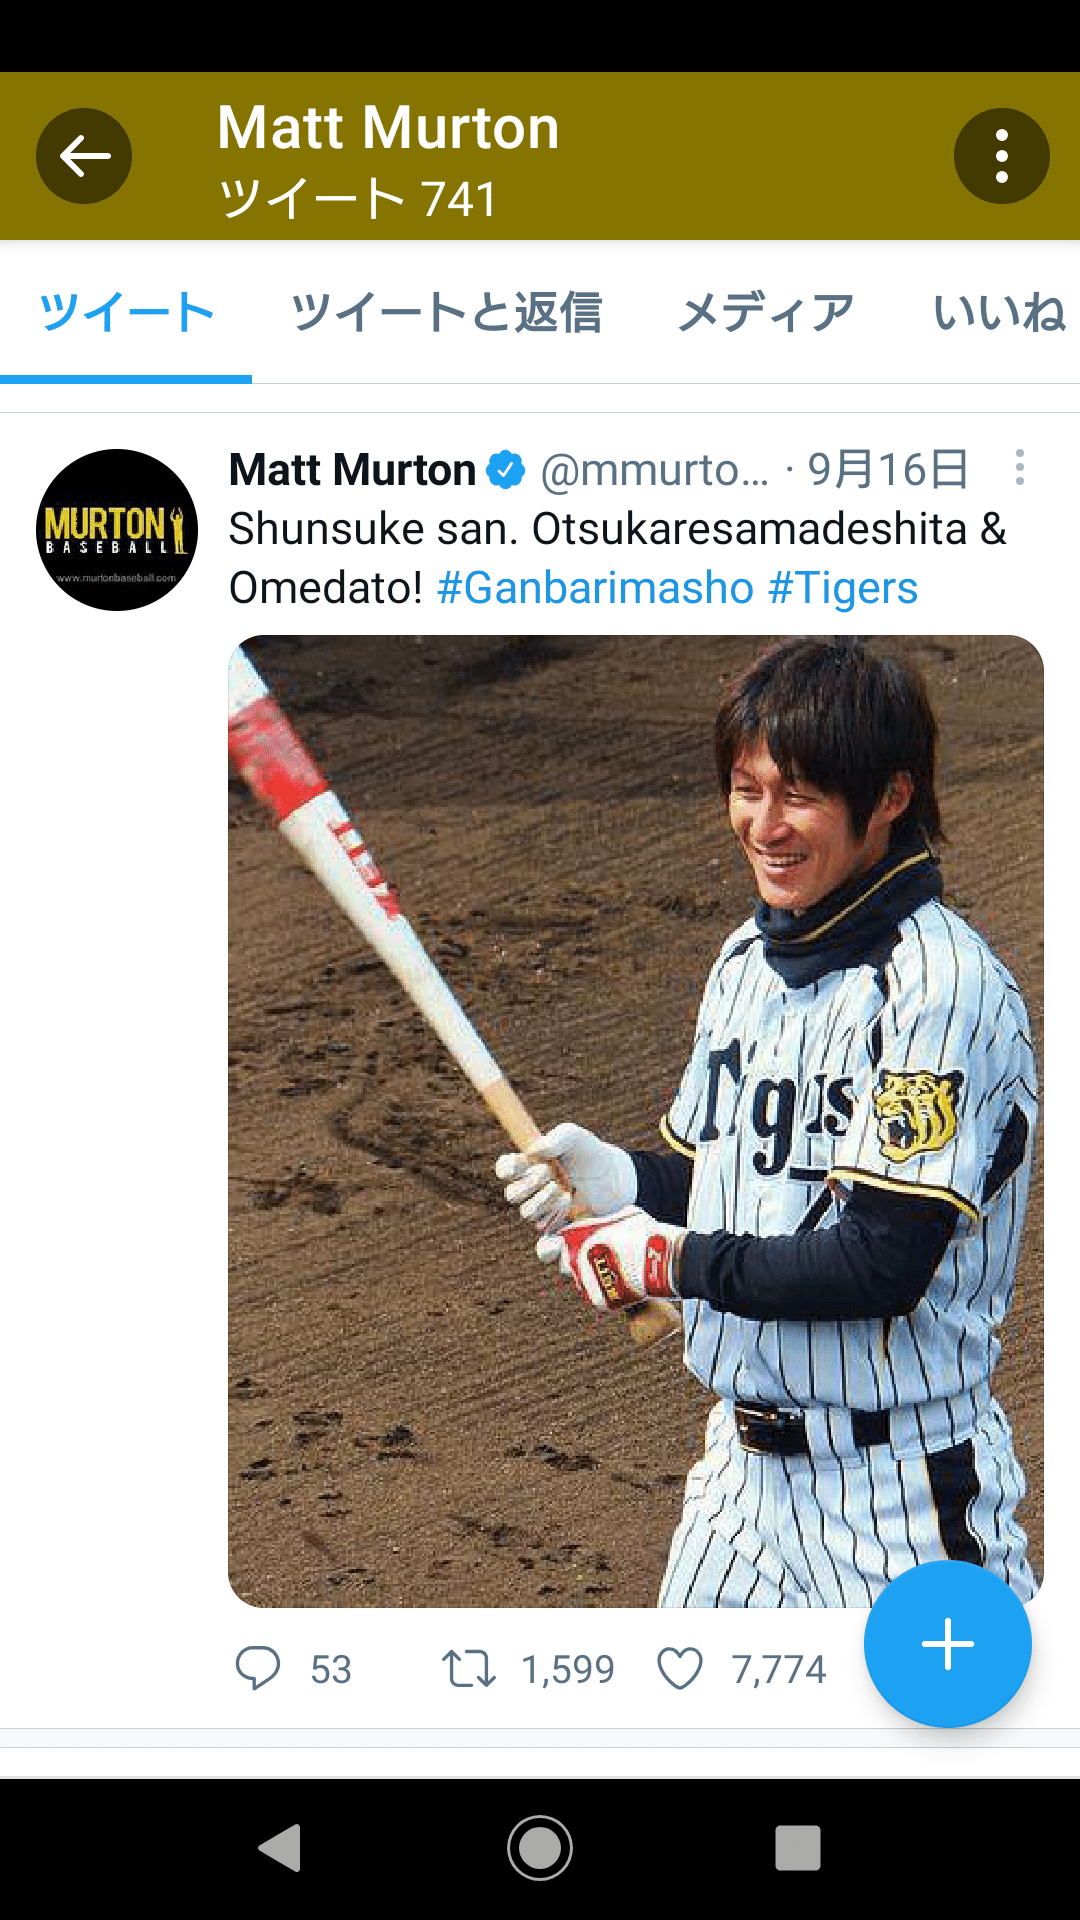
Task: Switch to いいね tab
Action: (x=1000, y=312)
